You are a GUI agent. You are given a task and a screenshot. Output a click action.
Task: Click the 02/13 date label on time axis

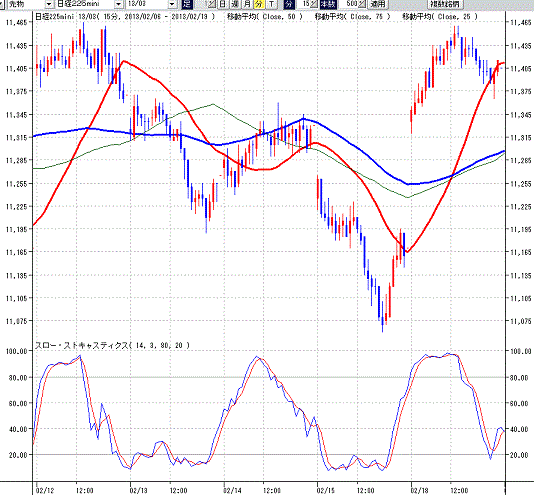click(x=139, y=491)
